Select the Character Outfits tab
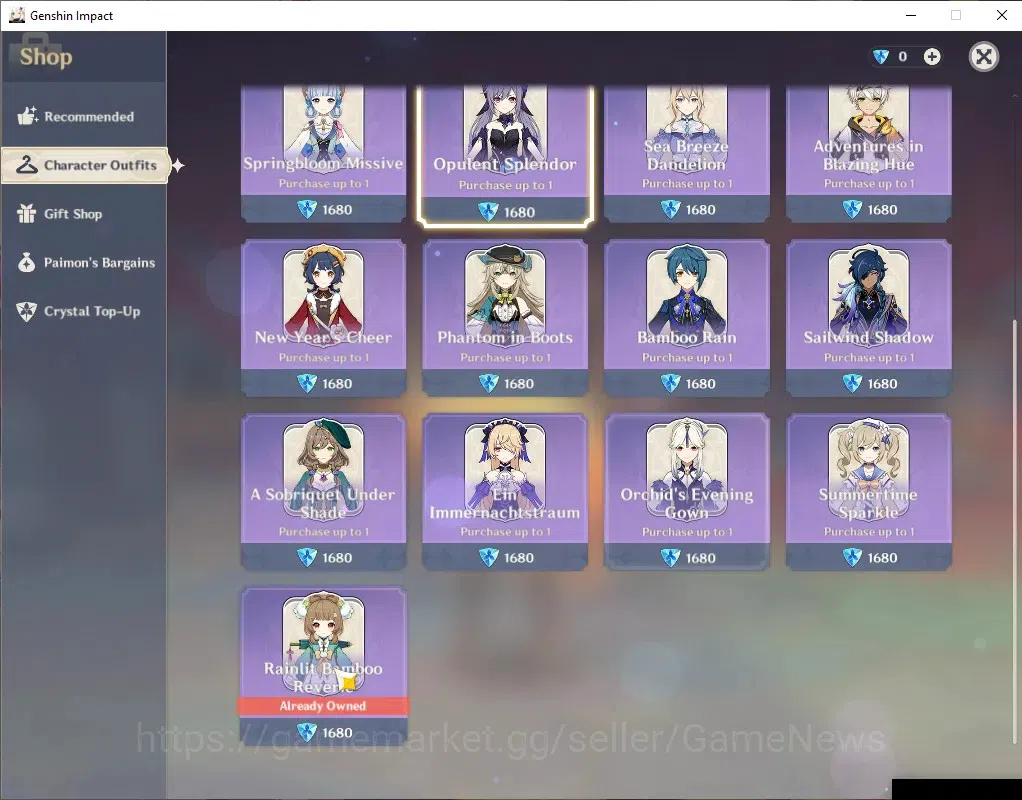The height and width of the screenshot is (800, 1022). click(85, 166)
